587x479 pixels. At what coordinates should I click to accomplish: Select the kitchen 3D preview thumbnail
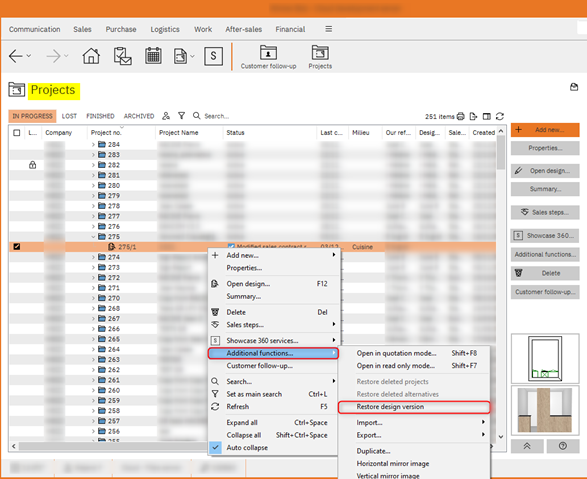545,411
